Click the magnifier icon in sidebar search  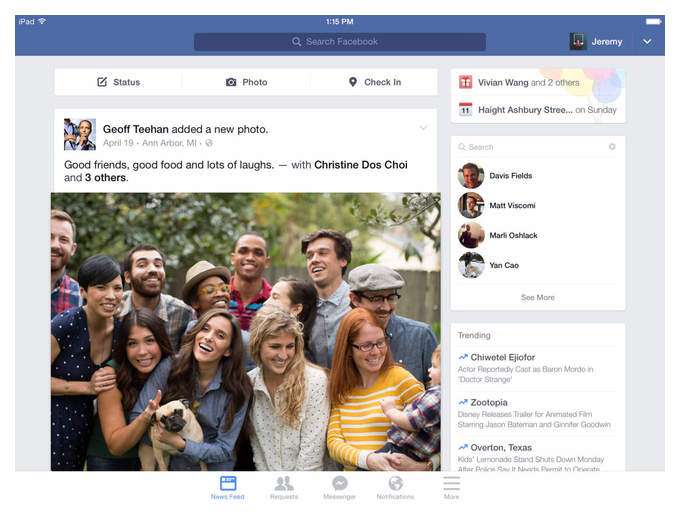[462, 147]
